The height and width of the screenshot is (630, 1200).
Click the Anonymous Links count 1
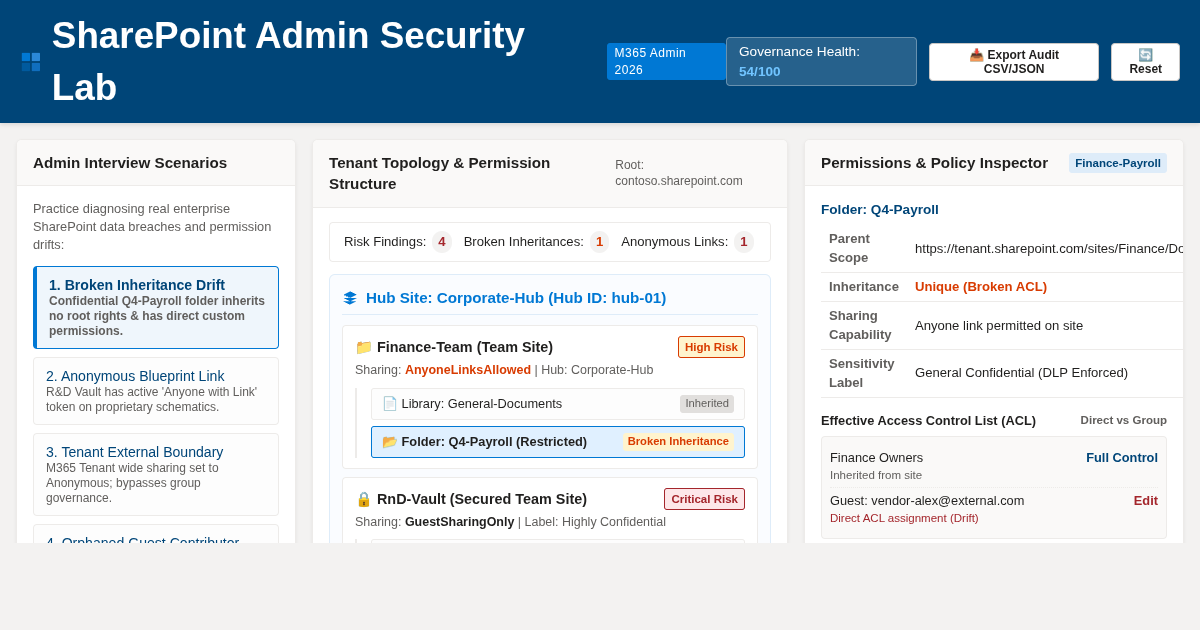tap(744, 242)
